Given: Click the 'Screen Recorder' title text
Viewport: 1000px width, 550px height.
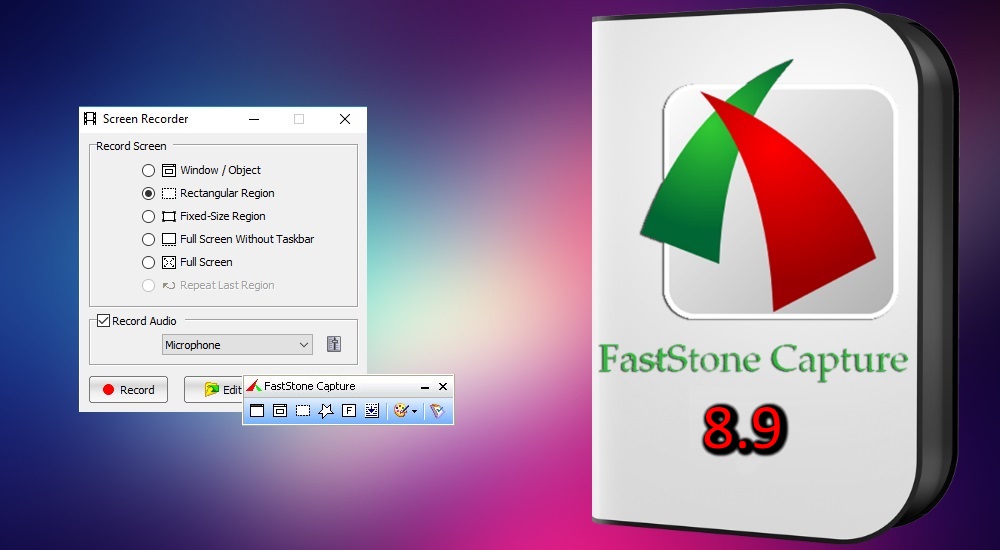Looking at the screenshot, I should [x=145, y=119].
